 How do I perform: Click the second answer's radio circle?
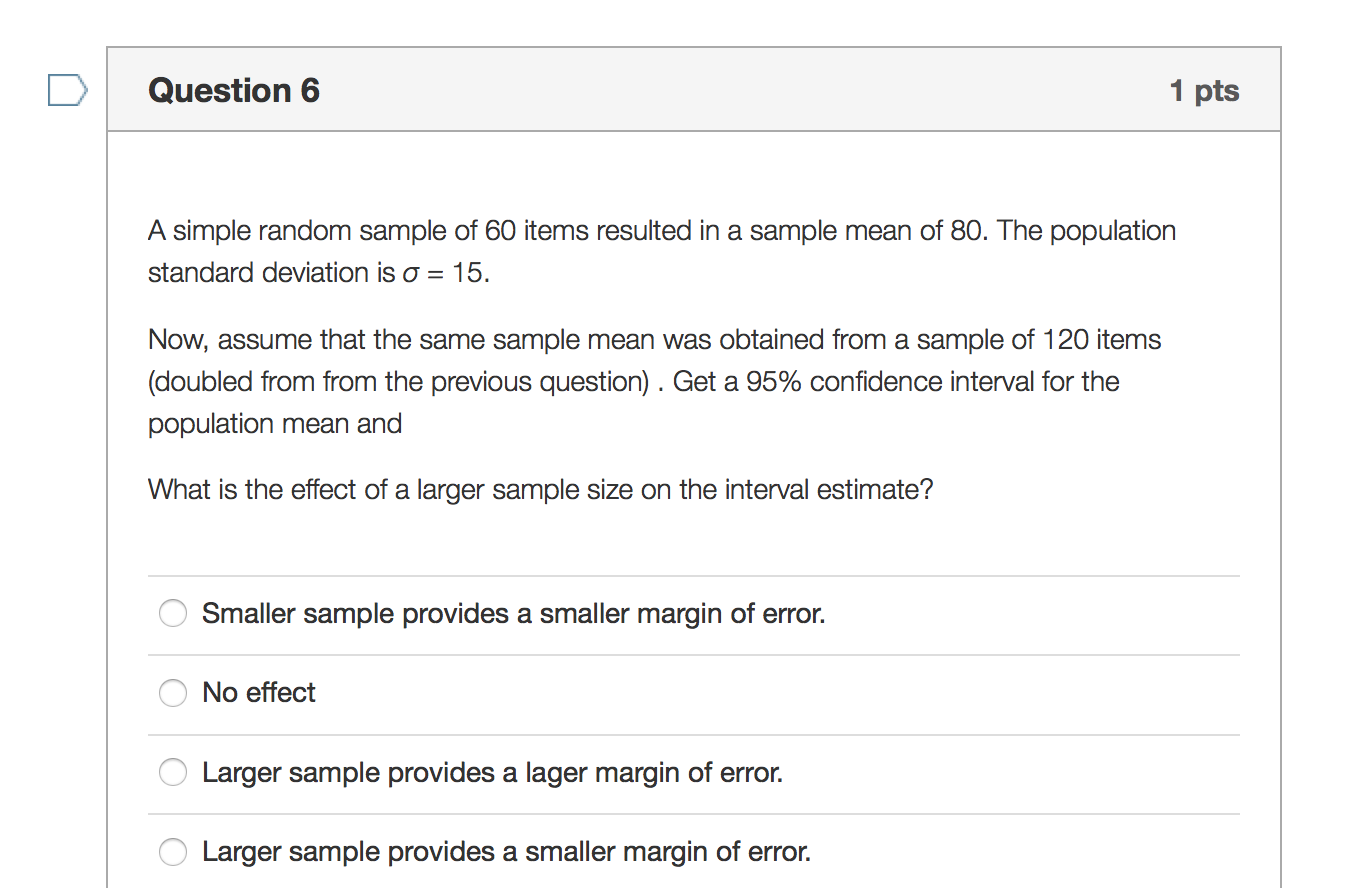pos(172,692)
